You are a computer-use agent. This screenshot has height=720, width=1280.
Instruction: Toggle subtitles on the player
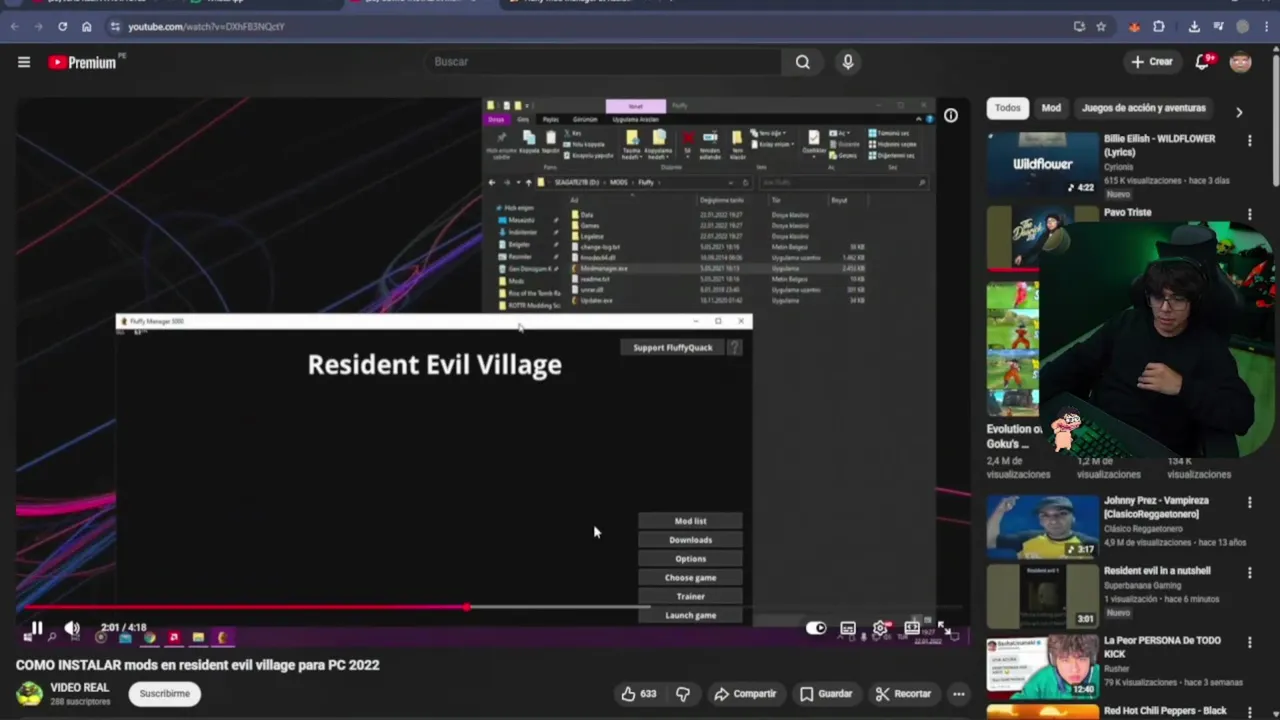(848, 628)
